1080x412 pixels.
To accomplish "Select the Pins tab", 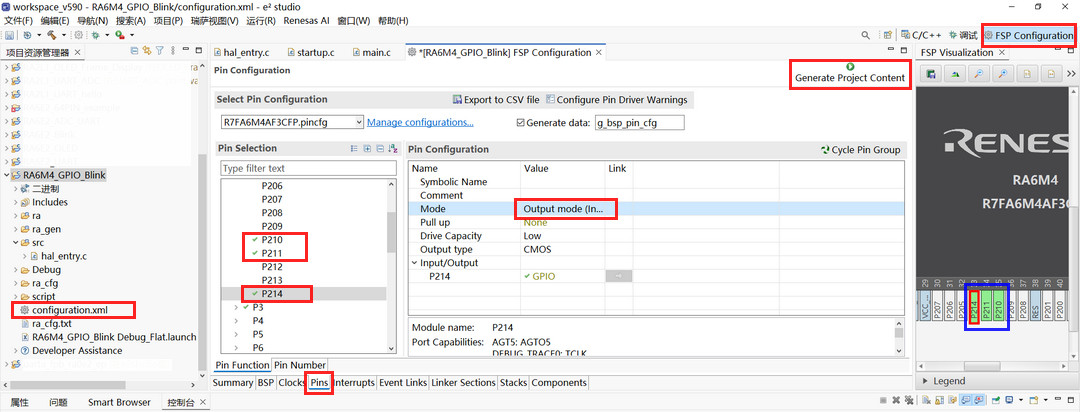I will (319, 382).
